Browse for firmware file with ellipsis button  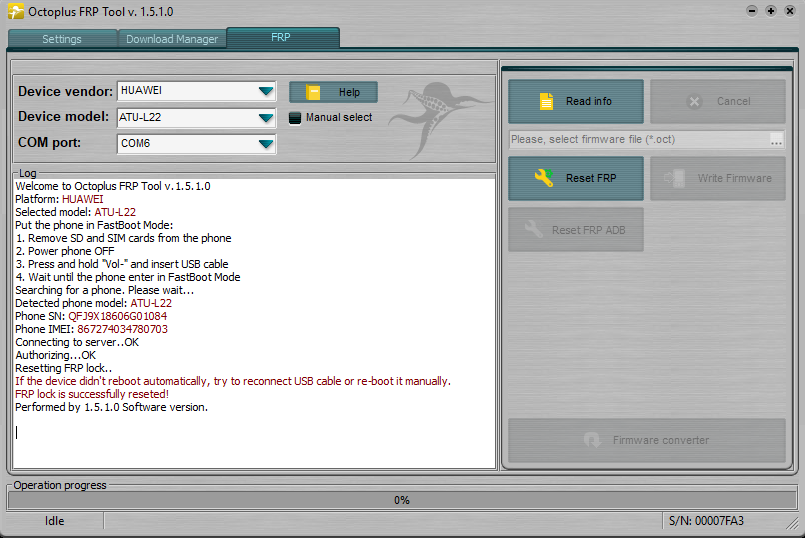click(776, 140)
